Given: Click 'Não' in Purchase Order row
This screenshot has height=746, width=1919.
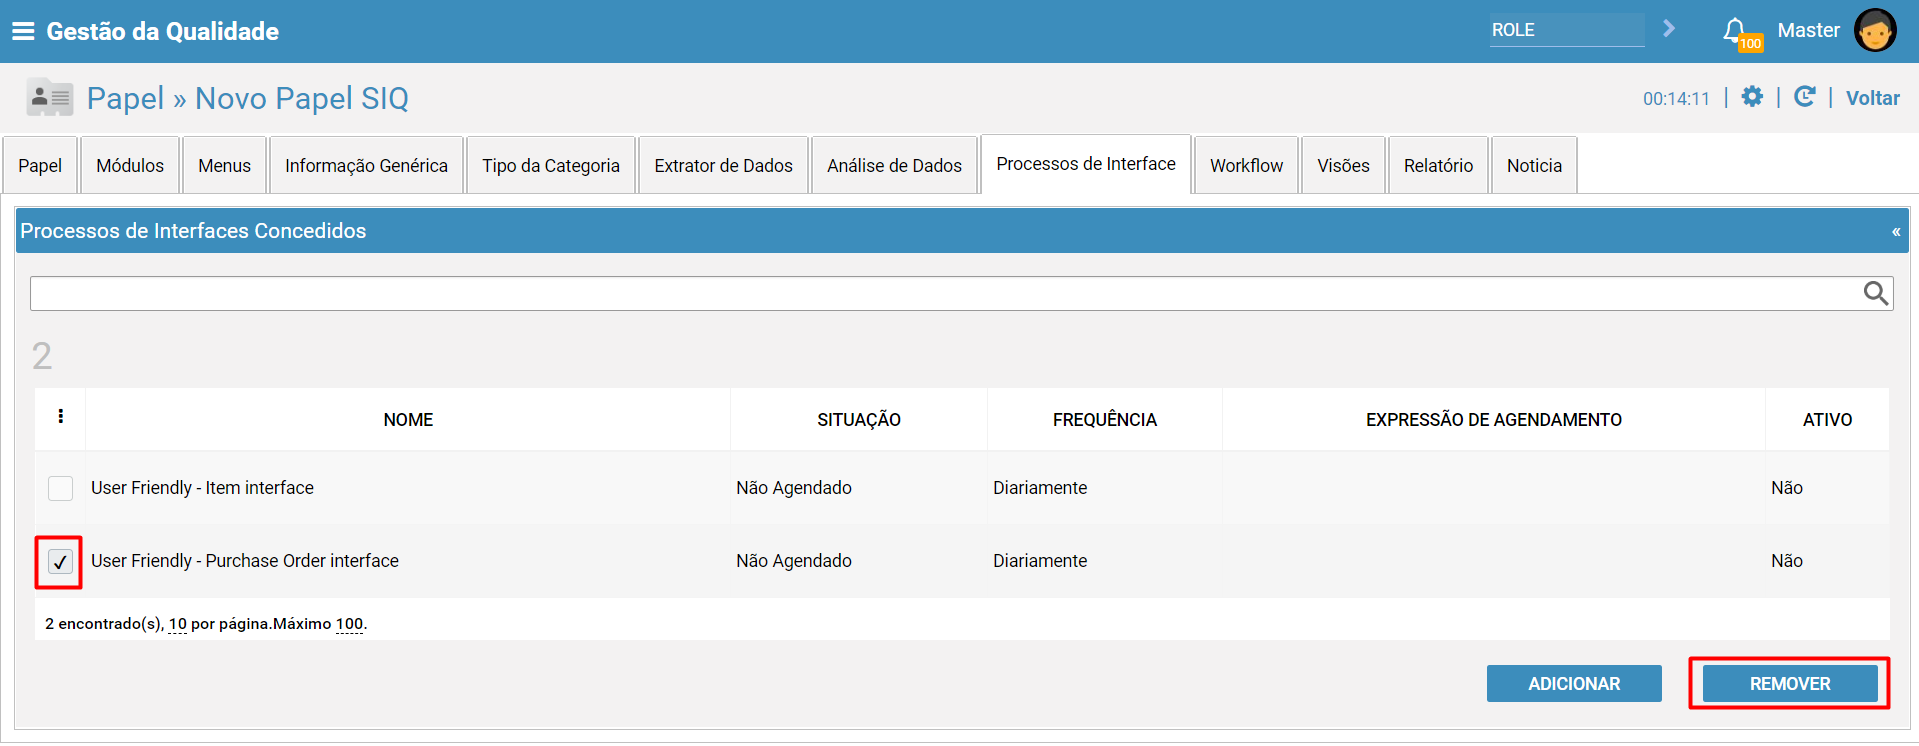Looking at the screenshot, I should (1787, 561).
